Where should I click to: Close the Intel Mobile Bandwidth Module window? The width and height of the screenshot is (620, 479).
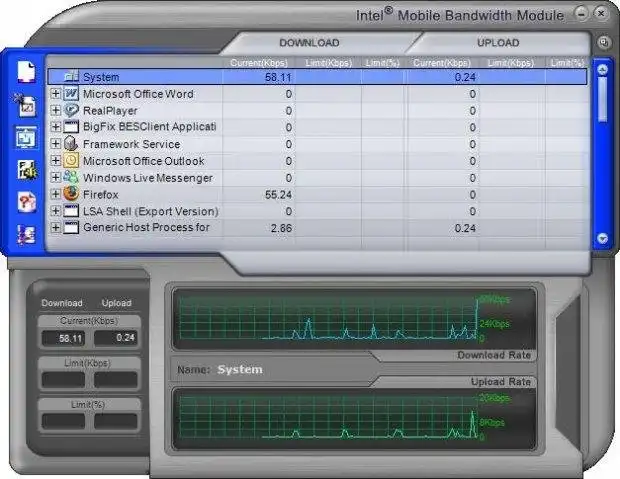pos(601,14)
